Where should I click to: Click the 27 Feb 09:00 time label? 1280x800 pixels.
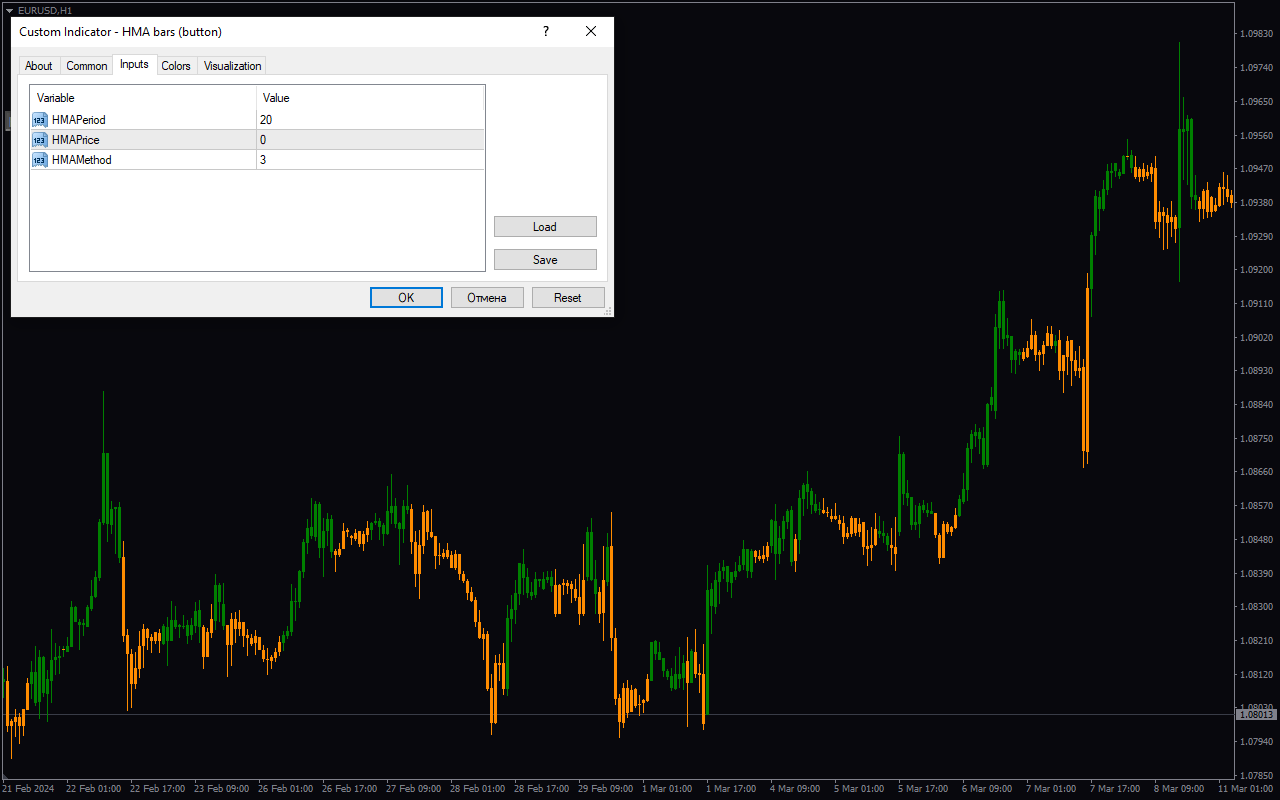(x=413, y=789)
